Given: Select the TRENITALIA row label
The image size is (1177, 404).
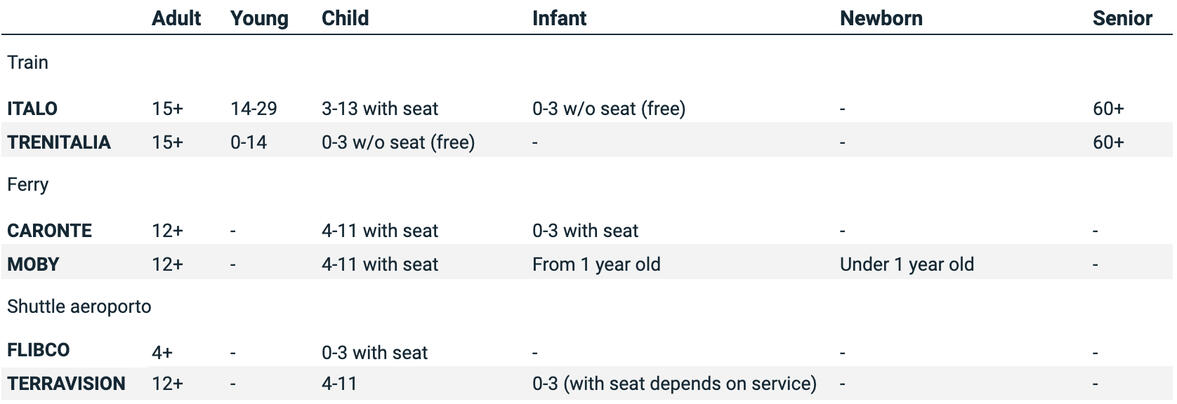Looking at the screenshot, I should coord(59,142).
